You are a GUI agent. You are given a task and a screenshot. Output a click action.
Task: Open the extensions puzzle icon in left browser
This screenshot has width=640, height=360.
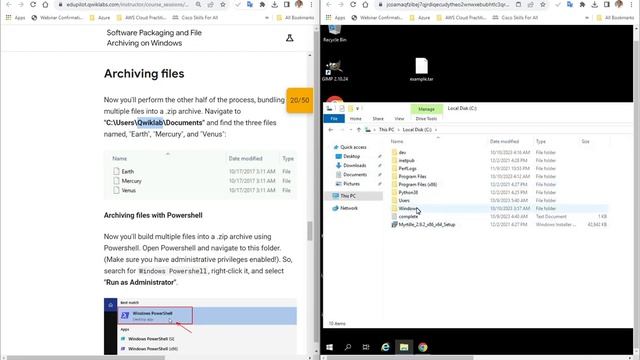pos(262,4)
